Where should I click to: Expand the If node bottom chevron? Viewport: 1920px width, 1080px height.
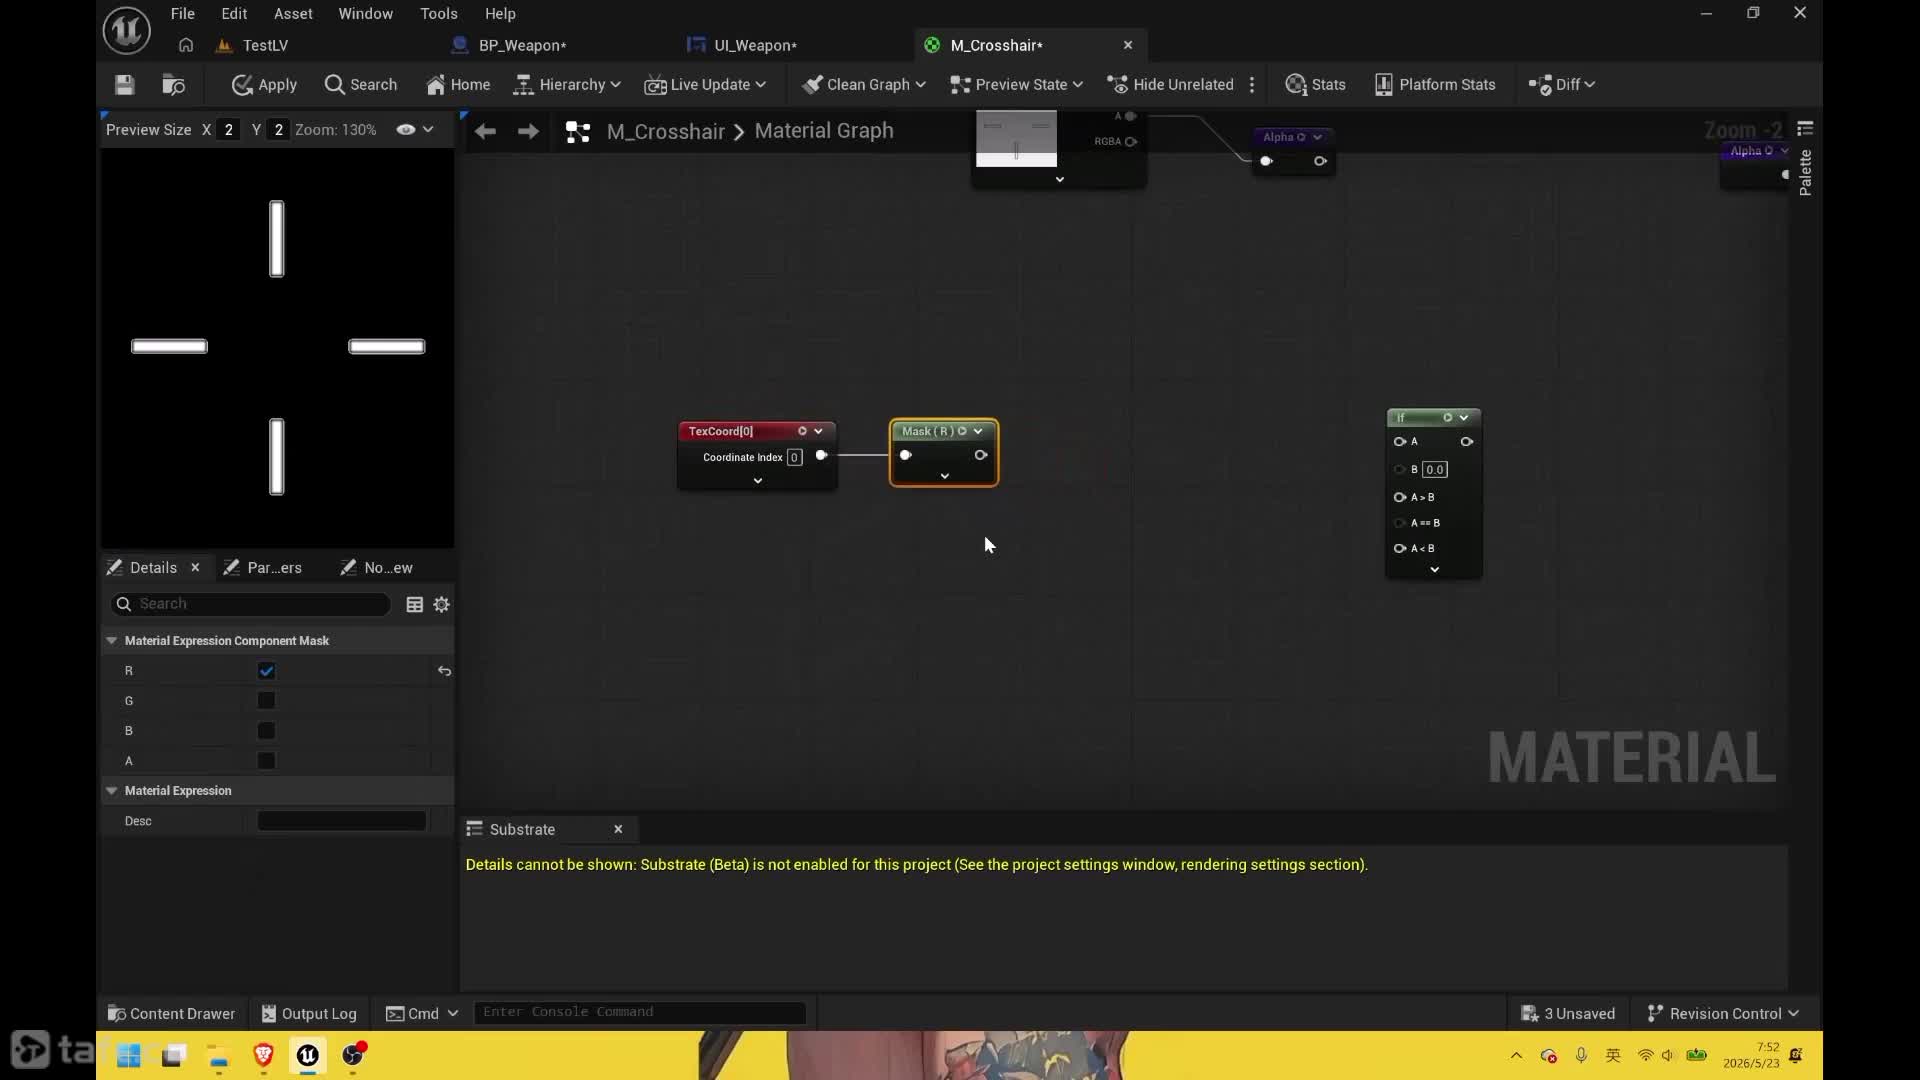[x=1434, y=570]
